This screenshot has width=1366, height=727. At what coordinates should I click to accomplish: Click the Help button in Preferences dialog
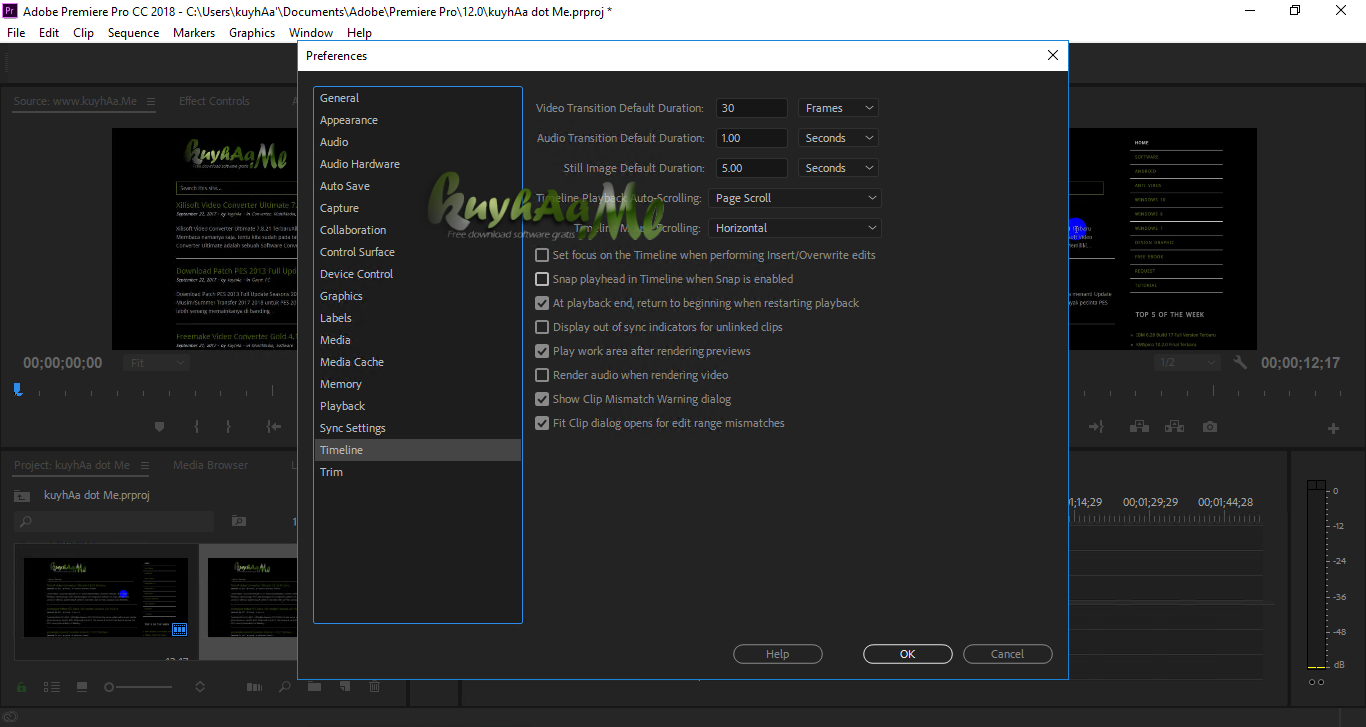click(x=778, y=654)
